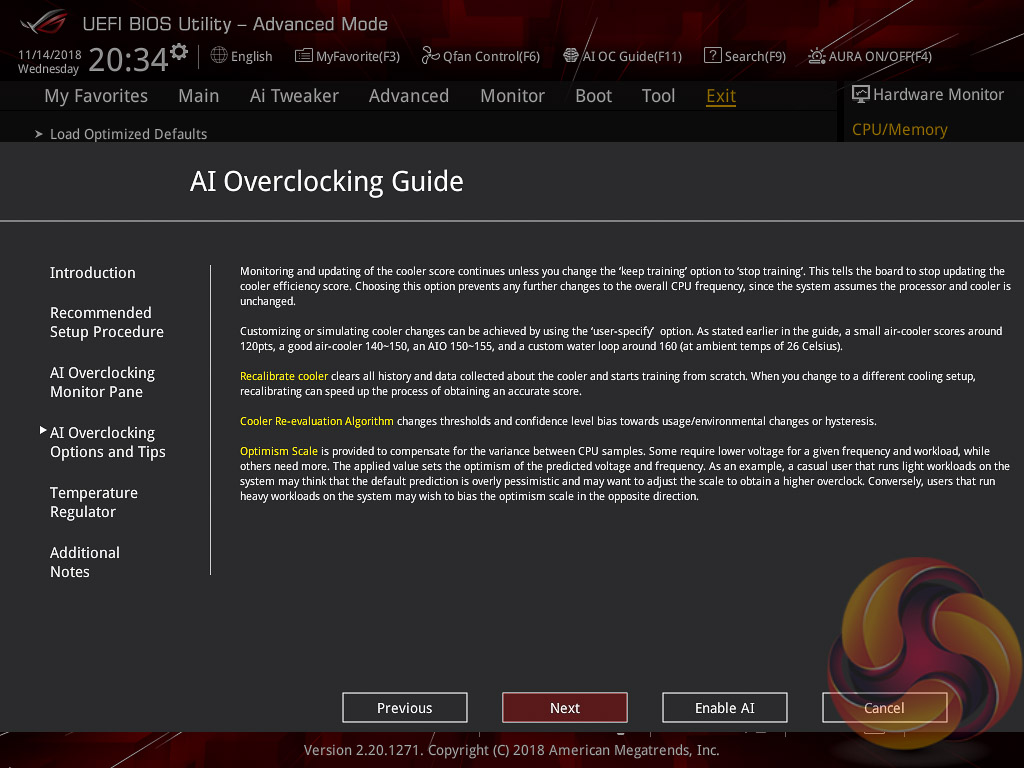Switch to My Favorites tab
1024x768 pixels.
pos(96,96)
